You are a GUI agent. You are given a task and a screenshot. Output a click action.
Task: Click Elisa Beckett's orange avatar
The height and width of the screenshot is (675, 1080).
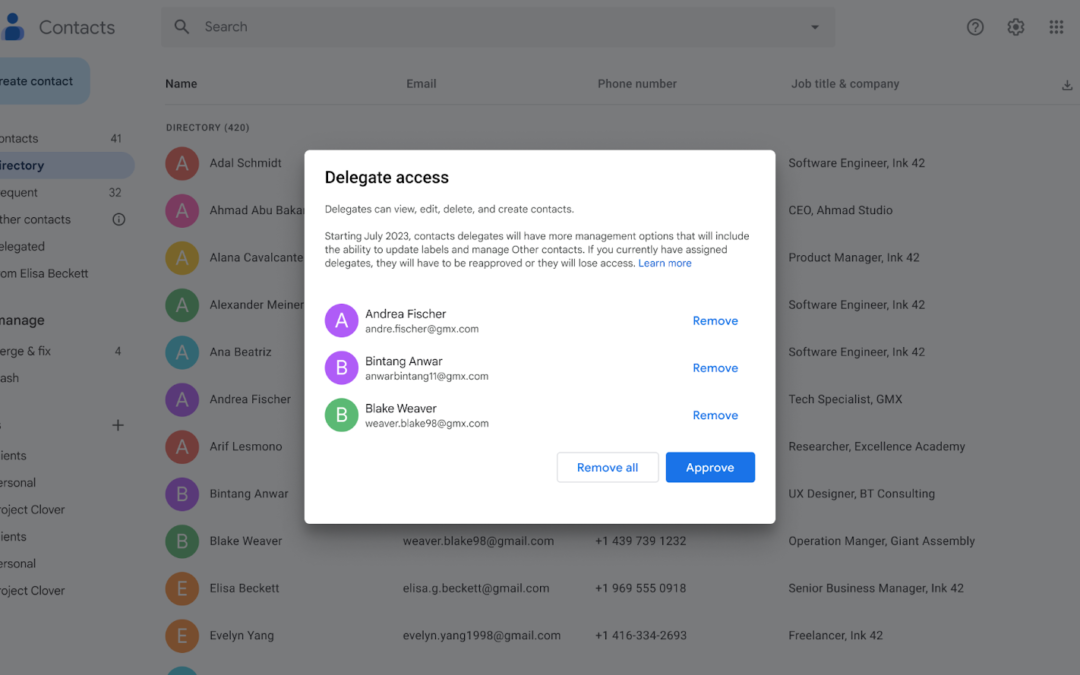(182, 588)
